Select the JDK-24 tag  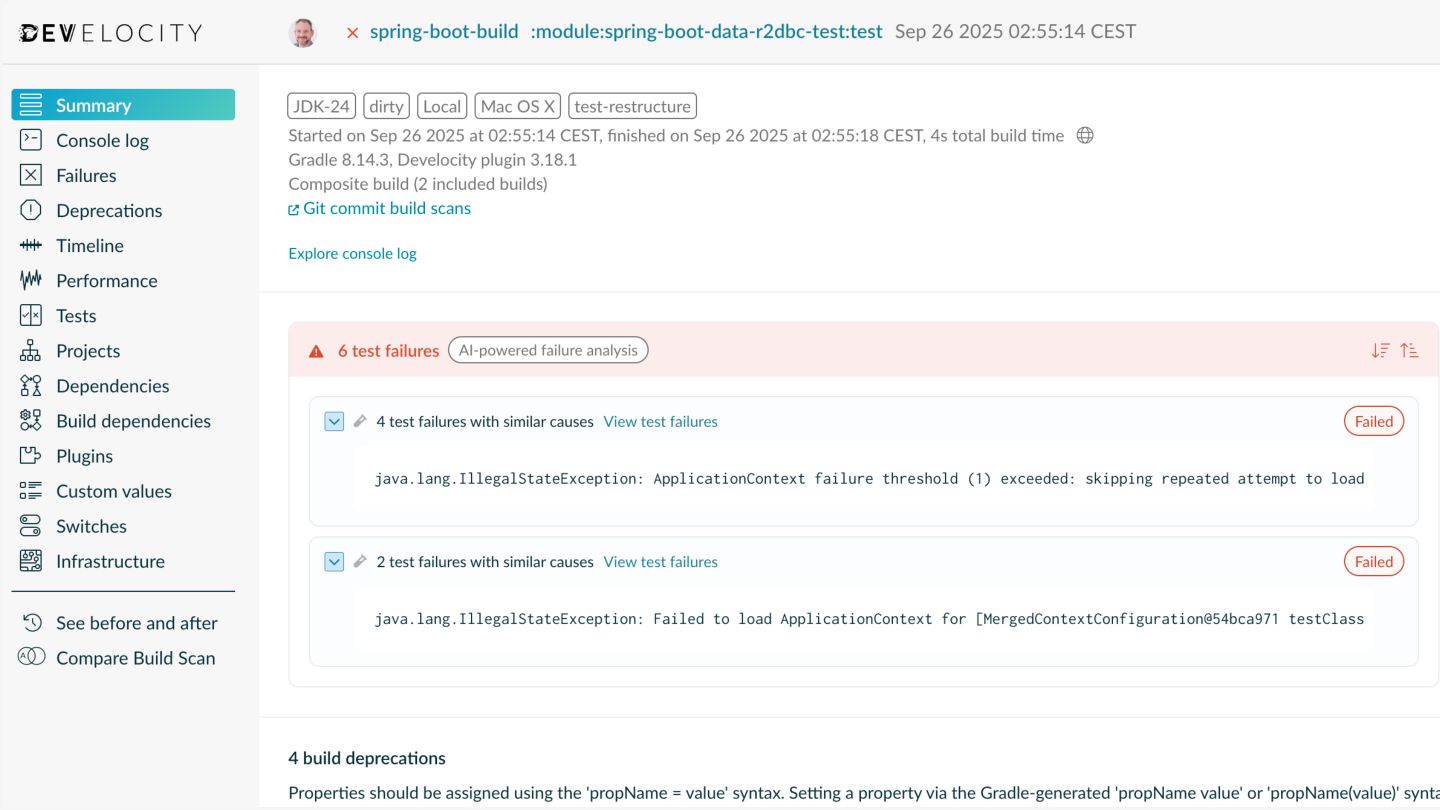tap(322, 106)
